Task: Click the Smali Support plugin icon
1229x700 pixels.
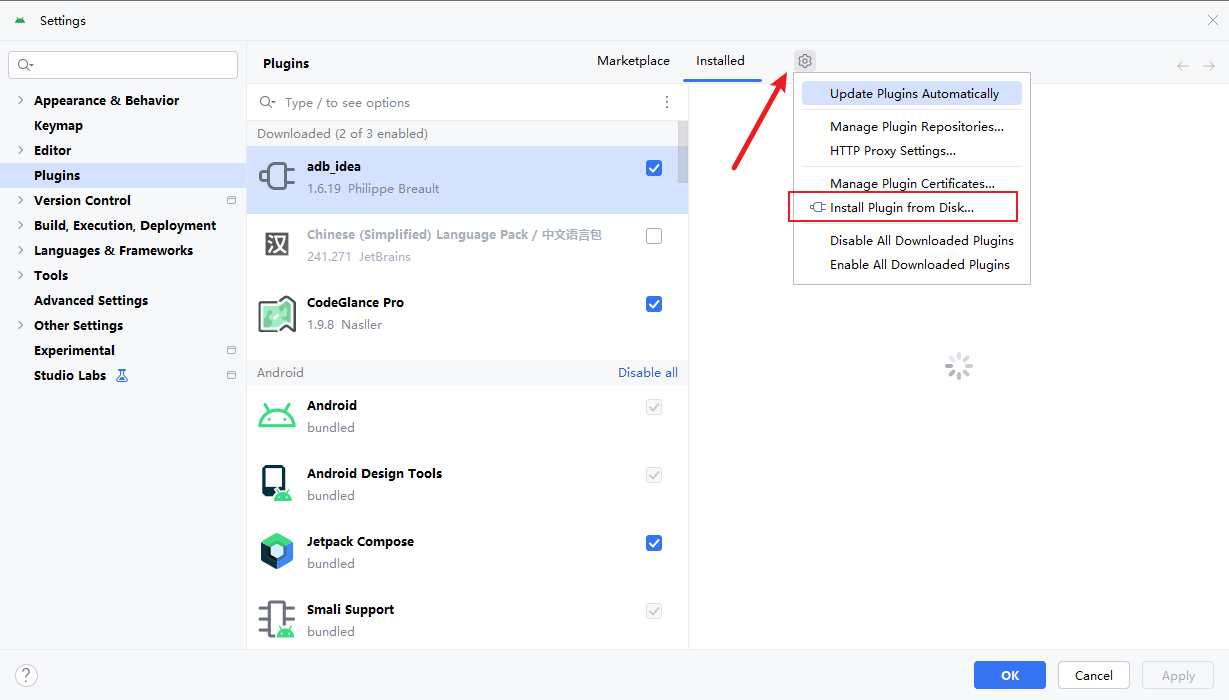Action: tap(277, 620)
